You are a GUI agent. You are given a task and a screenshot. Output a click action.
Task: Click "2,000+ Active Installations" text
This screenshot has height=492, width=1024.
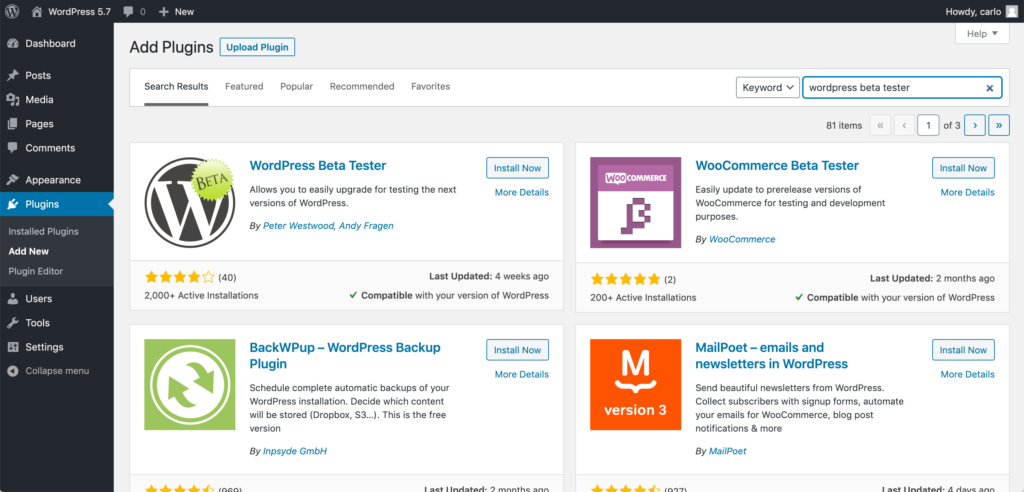click(x=201, y=295)
